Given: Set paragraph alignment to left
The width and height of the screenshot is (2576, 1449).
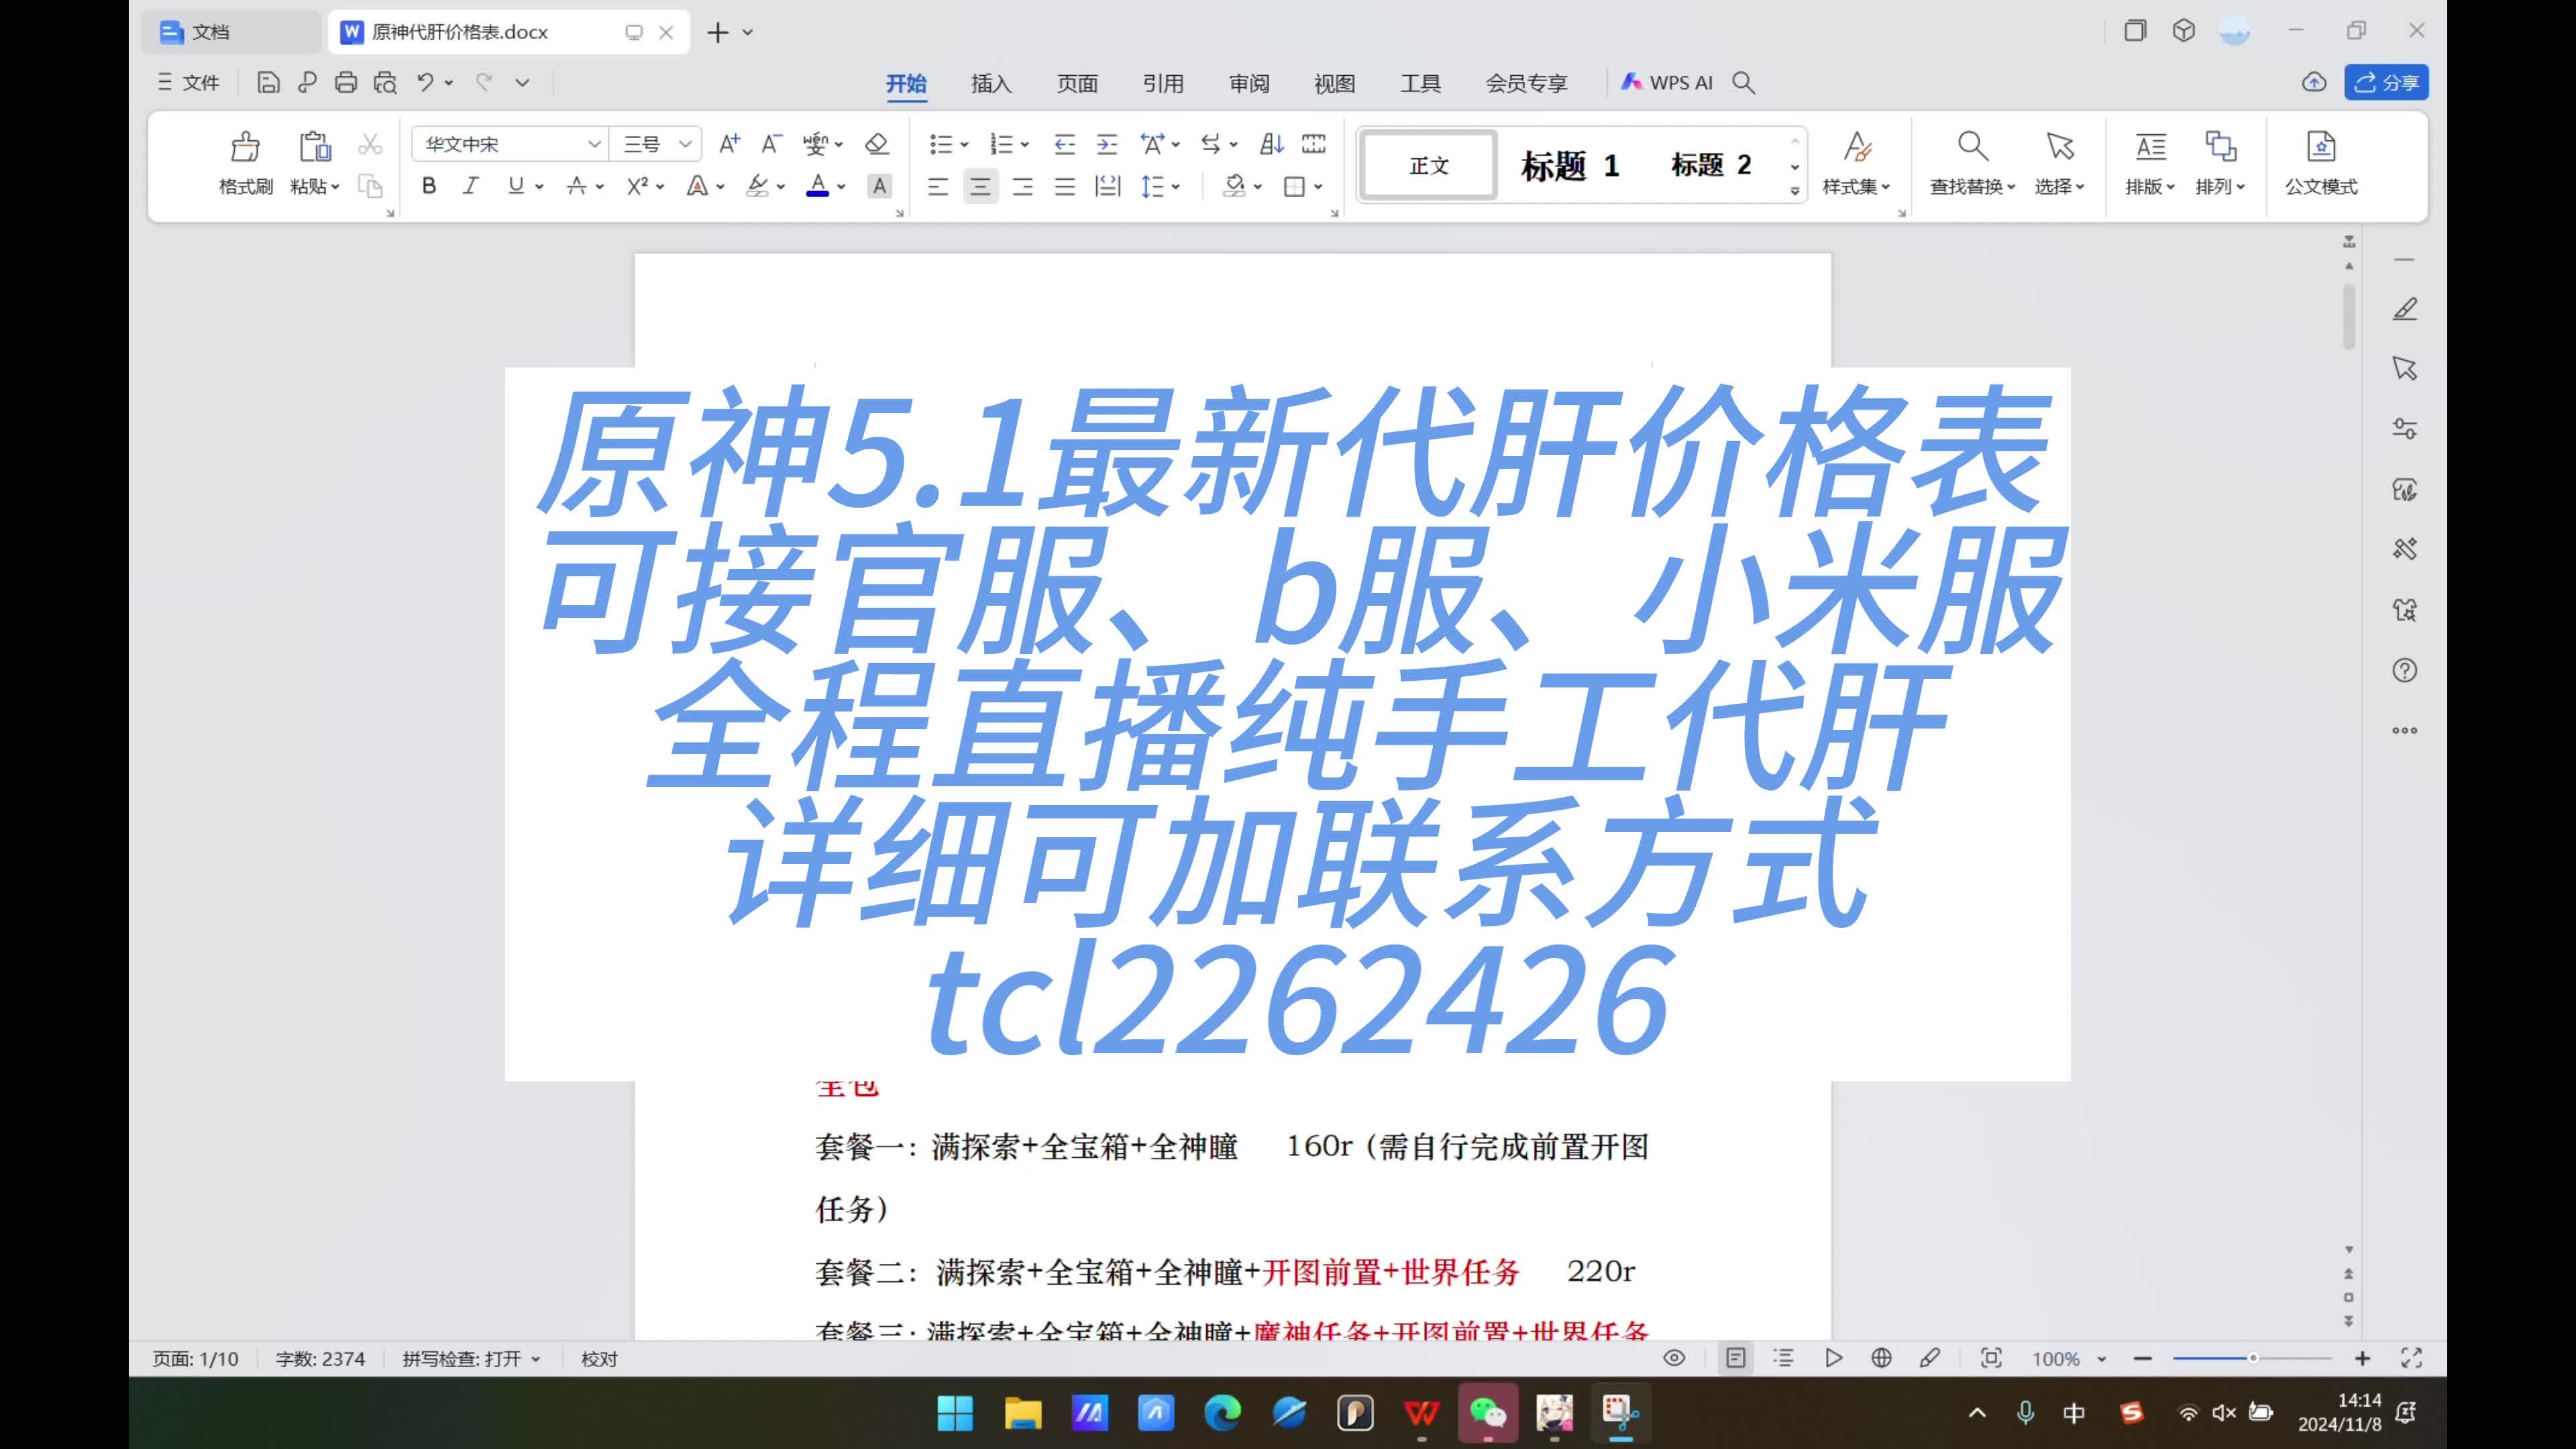Looking at the screenshot, I should click(937, 186).
